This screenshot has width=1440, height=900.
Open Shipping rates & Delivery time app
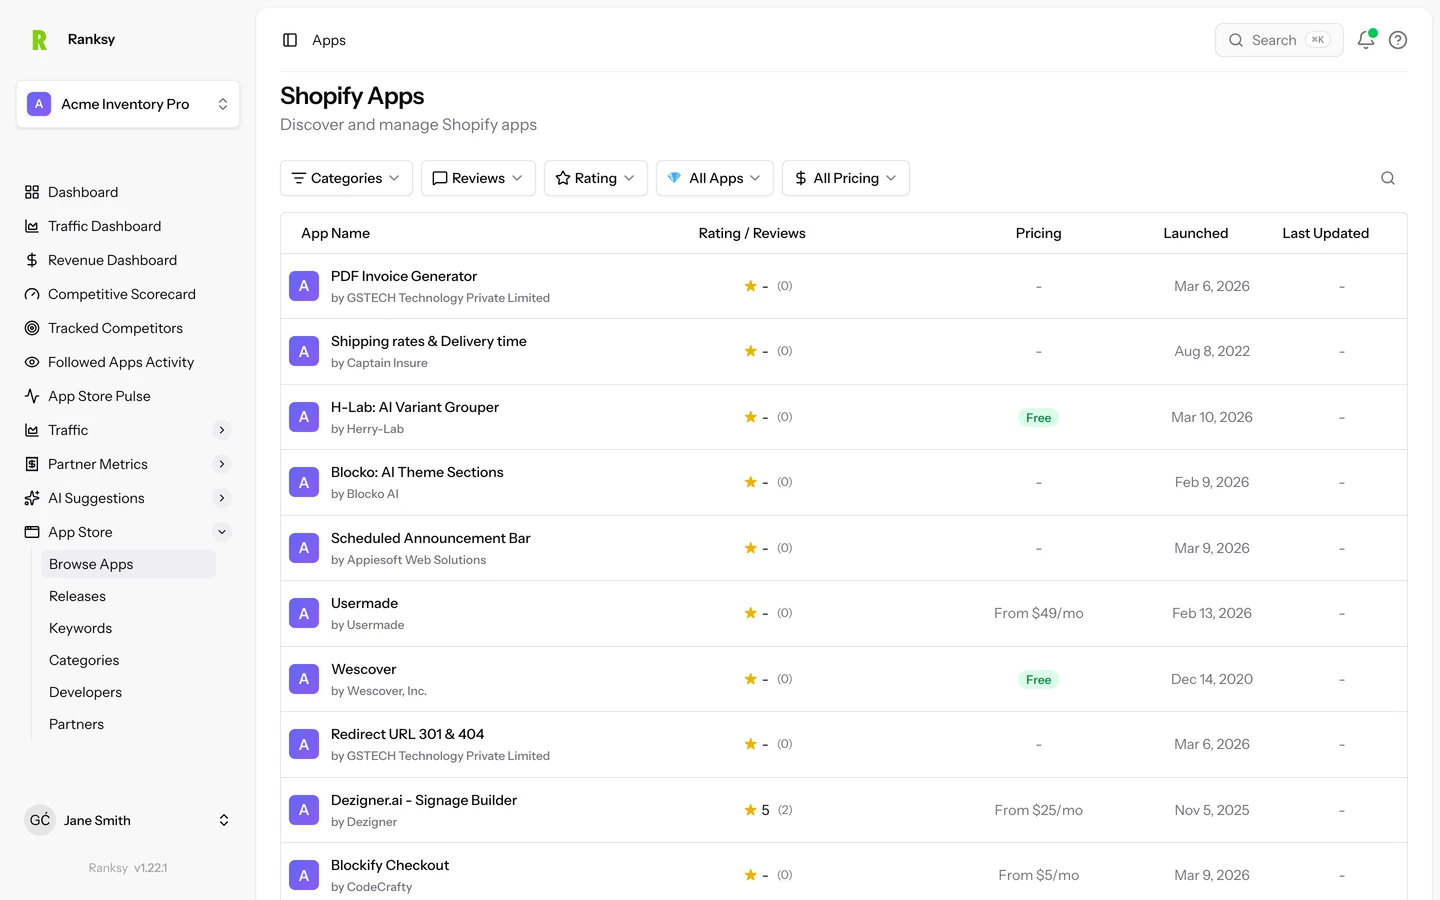tap(429, 341)
